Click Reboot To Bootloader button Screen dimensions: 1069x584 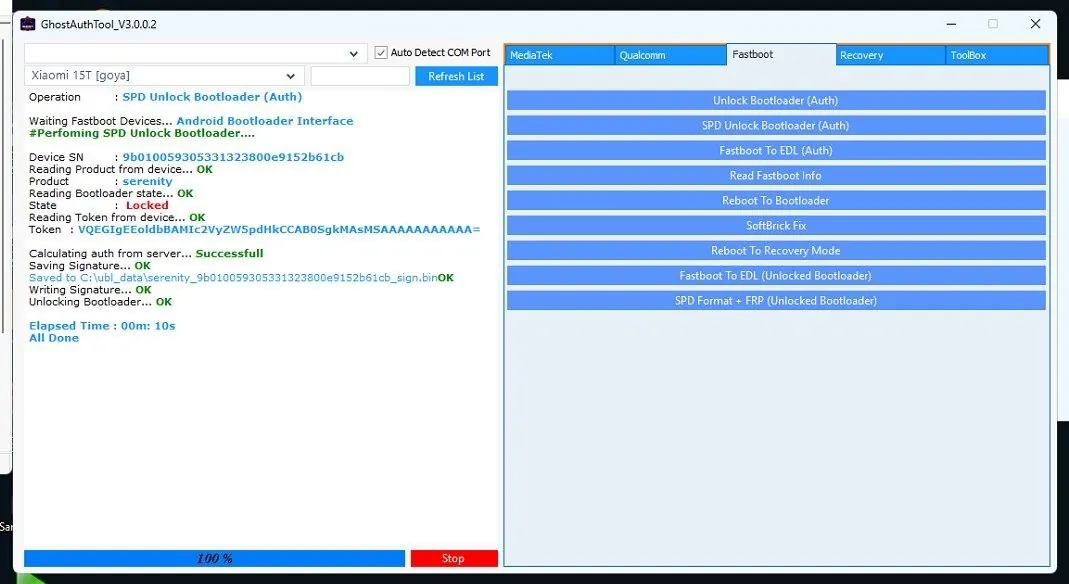[776, 200]
